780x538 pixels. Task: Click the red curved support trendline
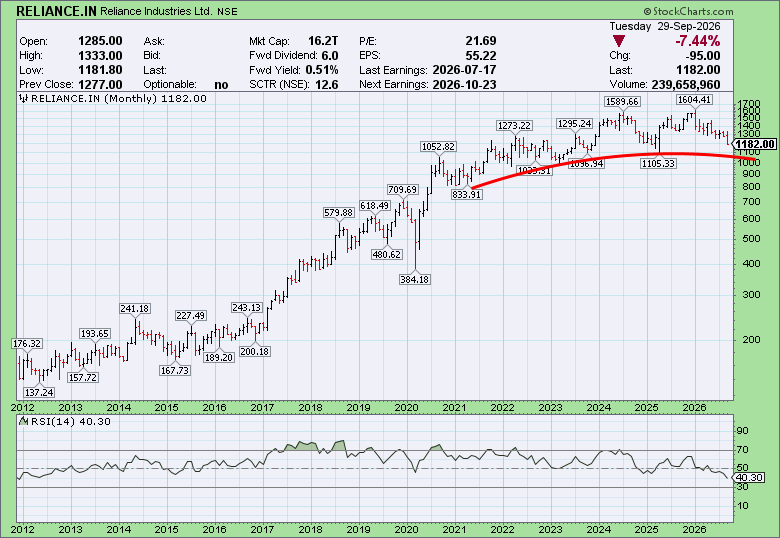point(614,156)
